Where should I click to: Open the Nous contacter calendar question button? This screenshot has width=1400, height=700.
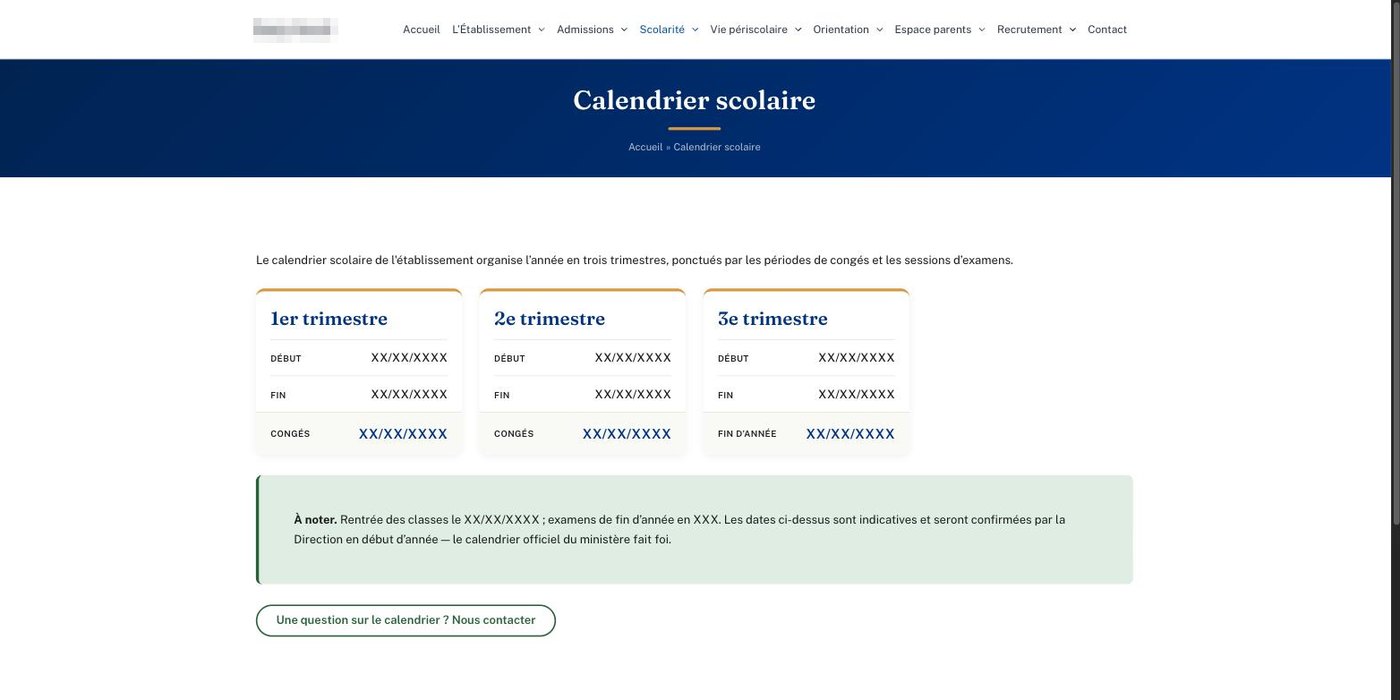pyautogui.click(x=406, y=620)
